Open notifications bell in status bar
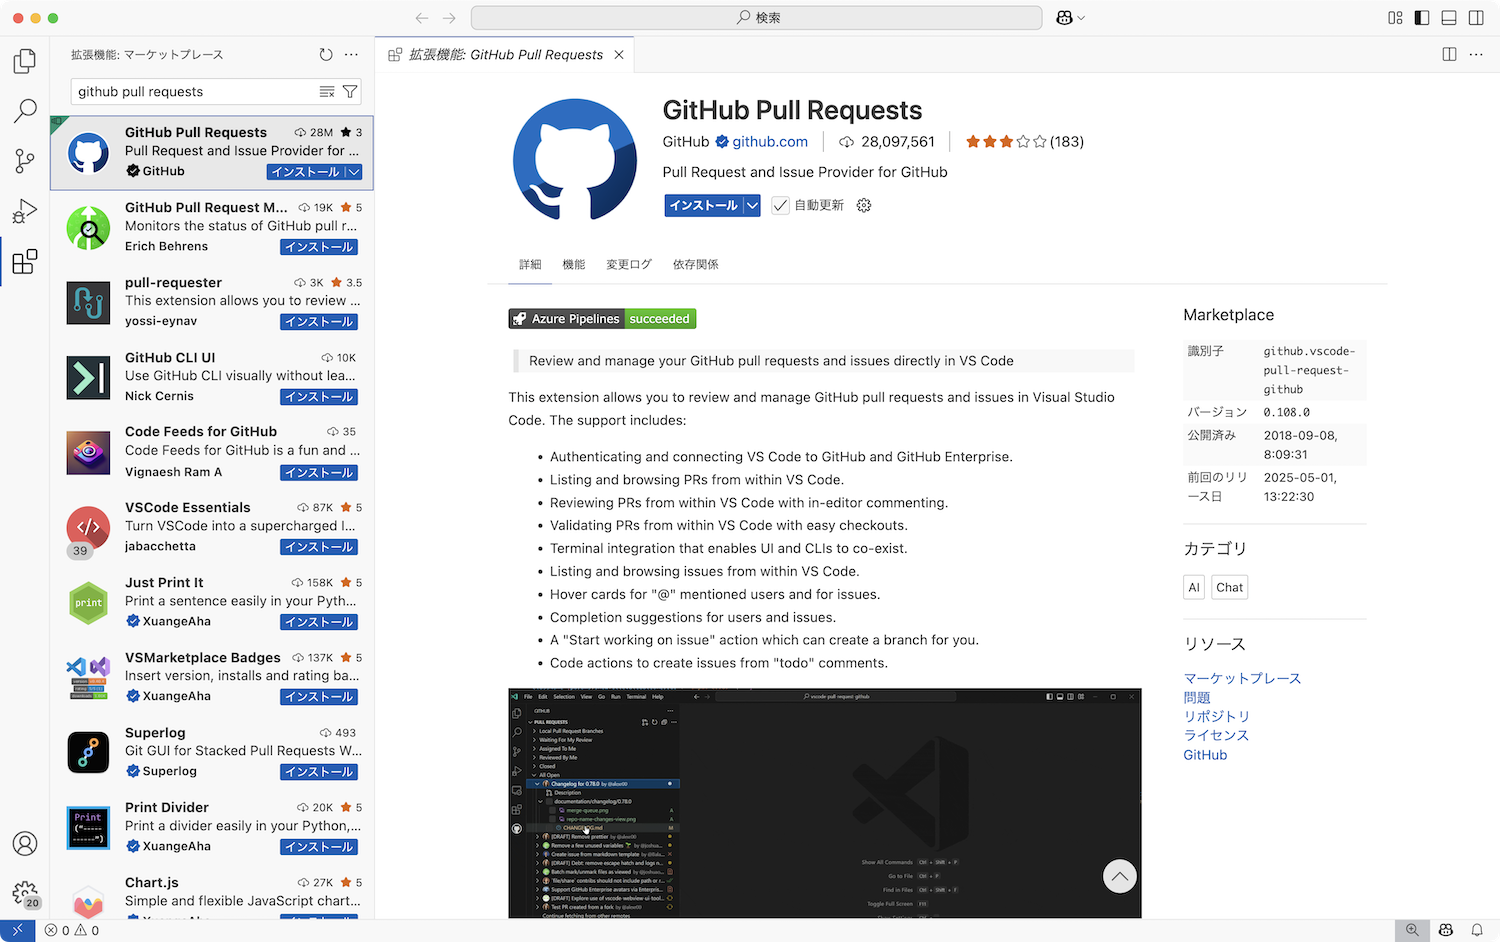Image resolution: width=1500 pixels, height=942 pixels. (x=1477, y=930)
